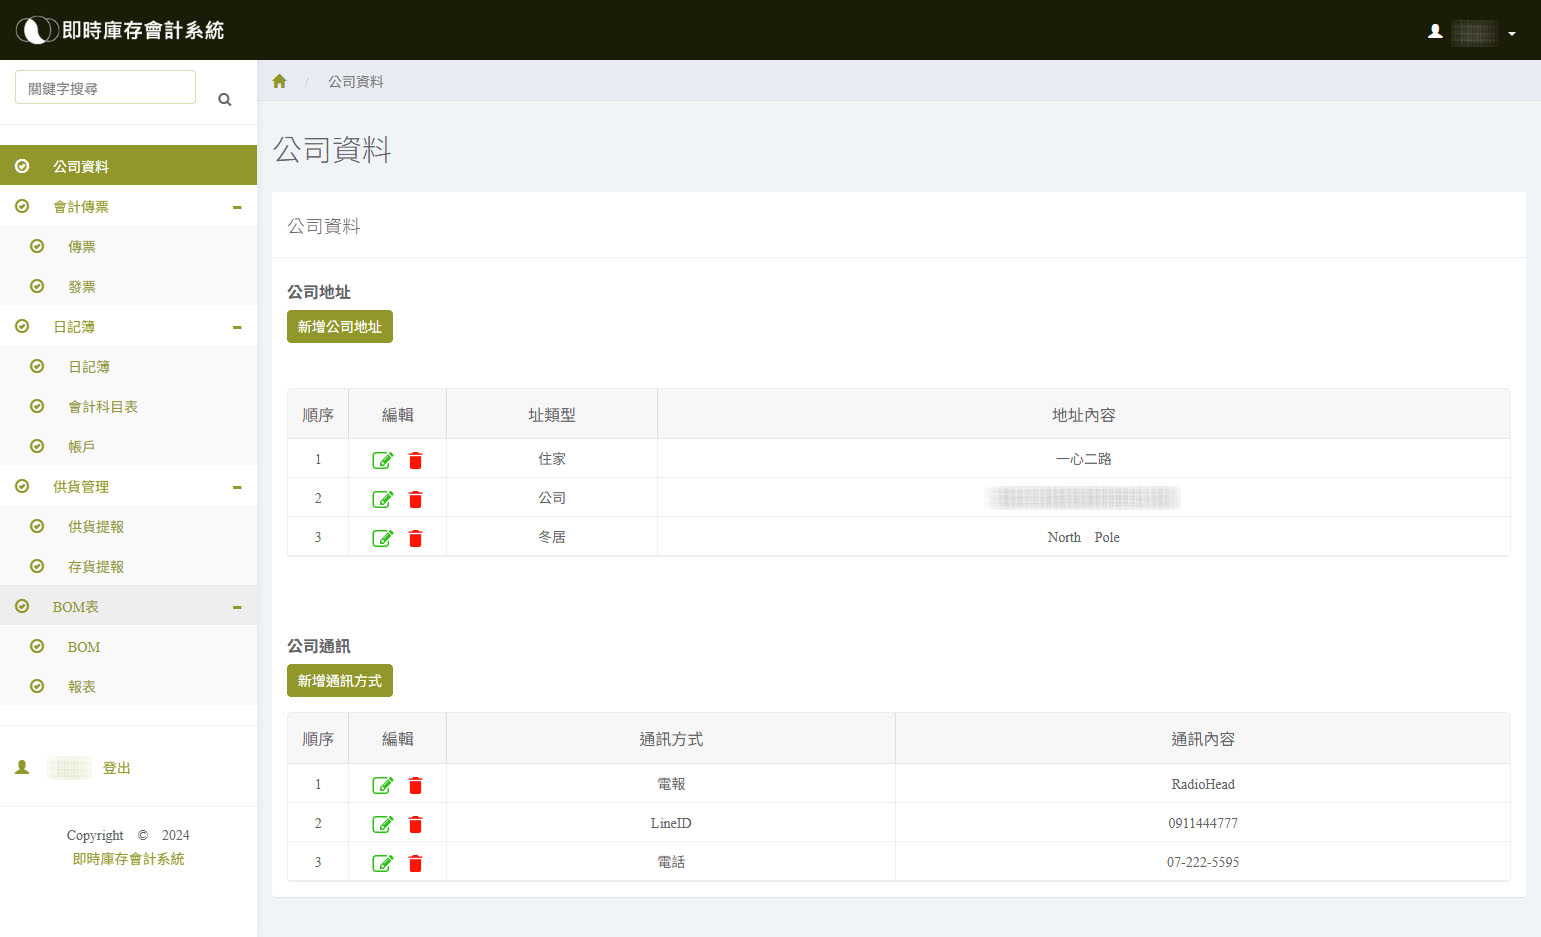
Task: Open the 供貨提報 sidebar item
Action: pyautogui.click(x=128, y=526)
